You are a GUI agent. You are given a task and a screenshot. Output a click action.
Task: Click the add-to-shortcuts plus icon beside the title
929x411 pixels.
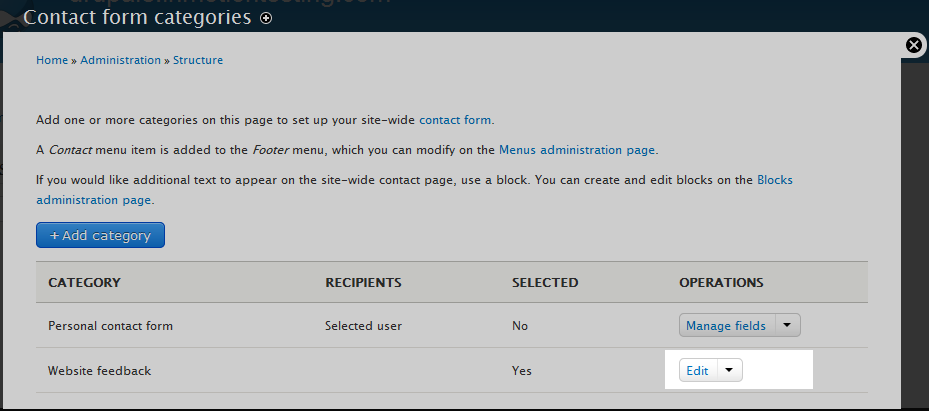265,18
